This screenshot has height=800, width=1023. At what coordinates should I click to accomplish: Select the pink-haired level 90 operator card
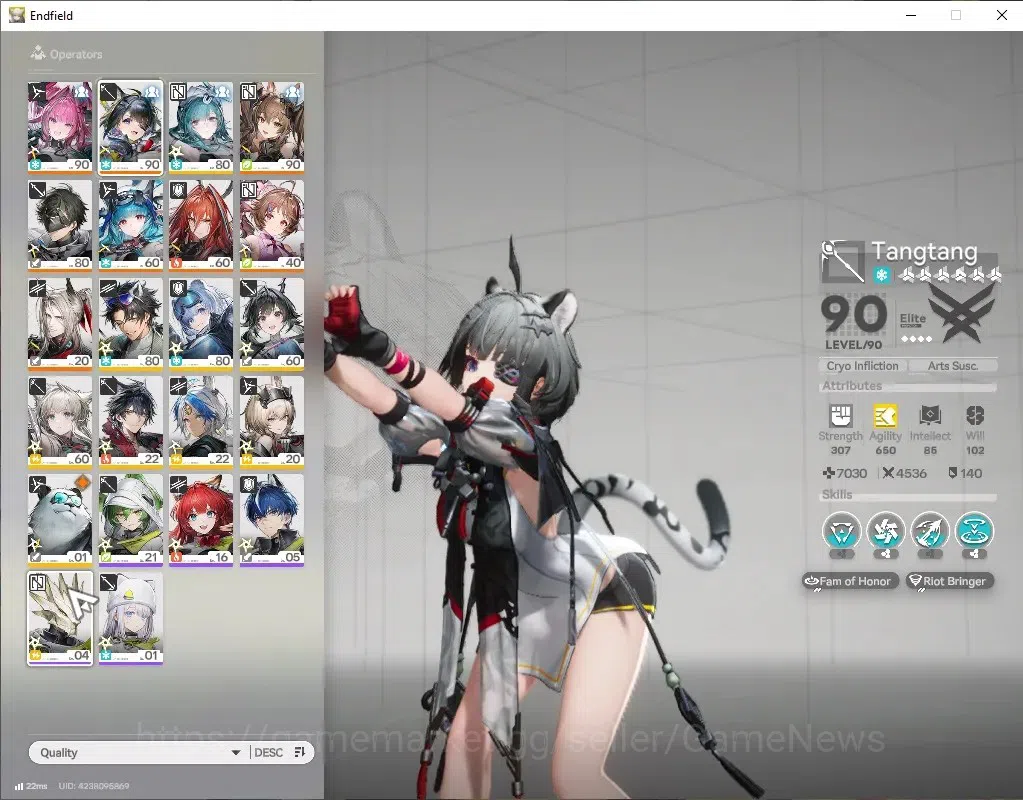coord(60,127)
